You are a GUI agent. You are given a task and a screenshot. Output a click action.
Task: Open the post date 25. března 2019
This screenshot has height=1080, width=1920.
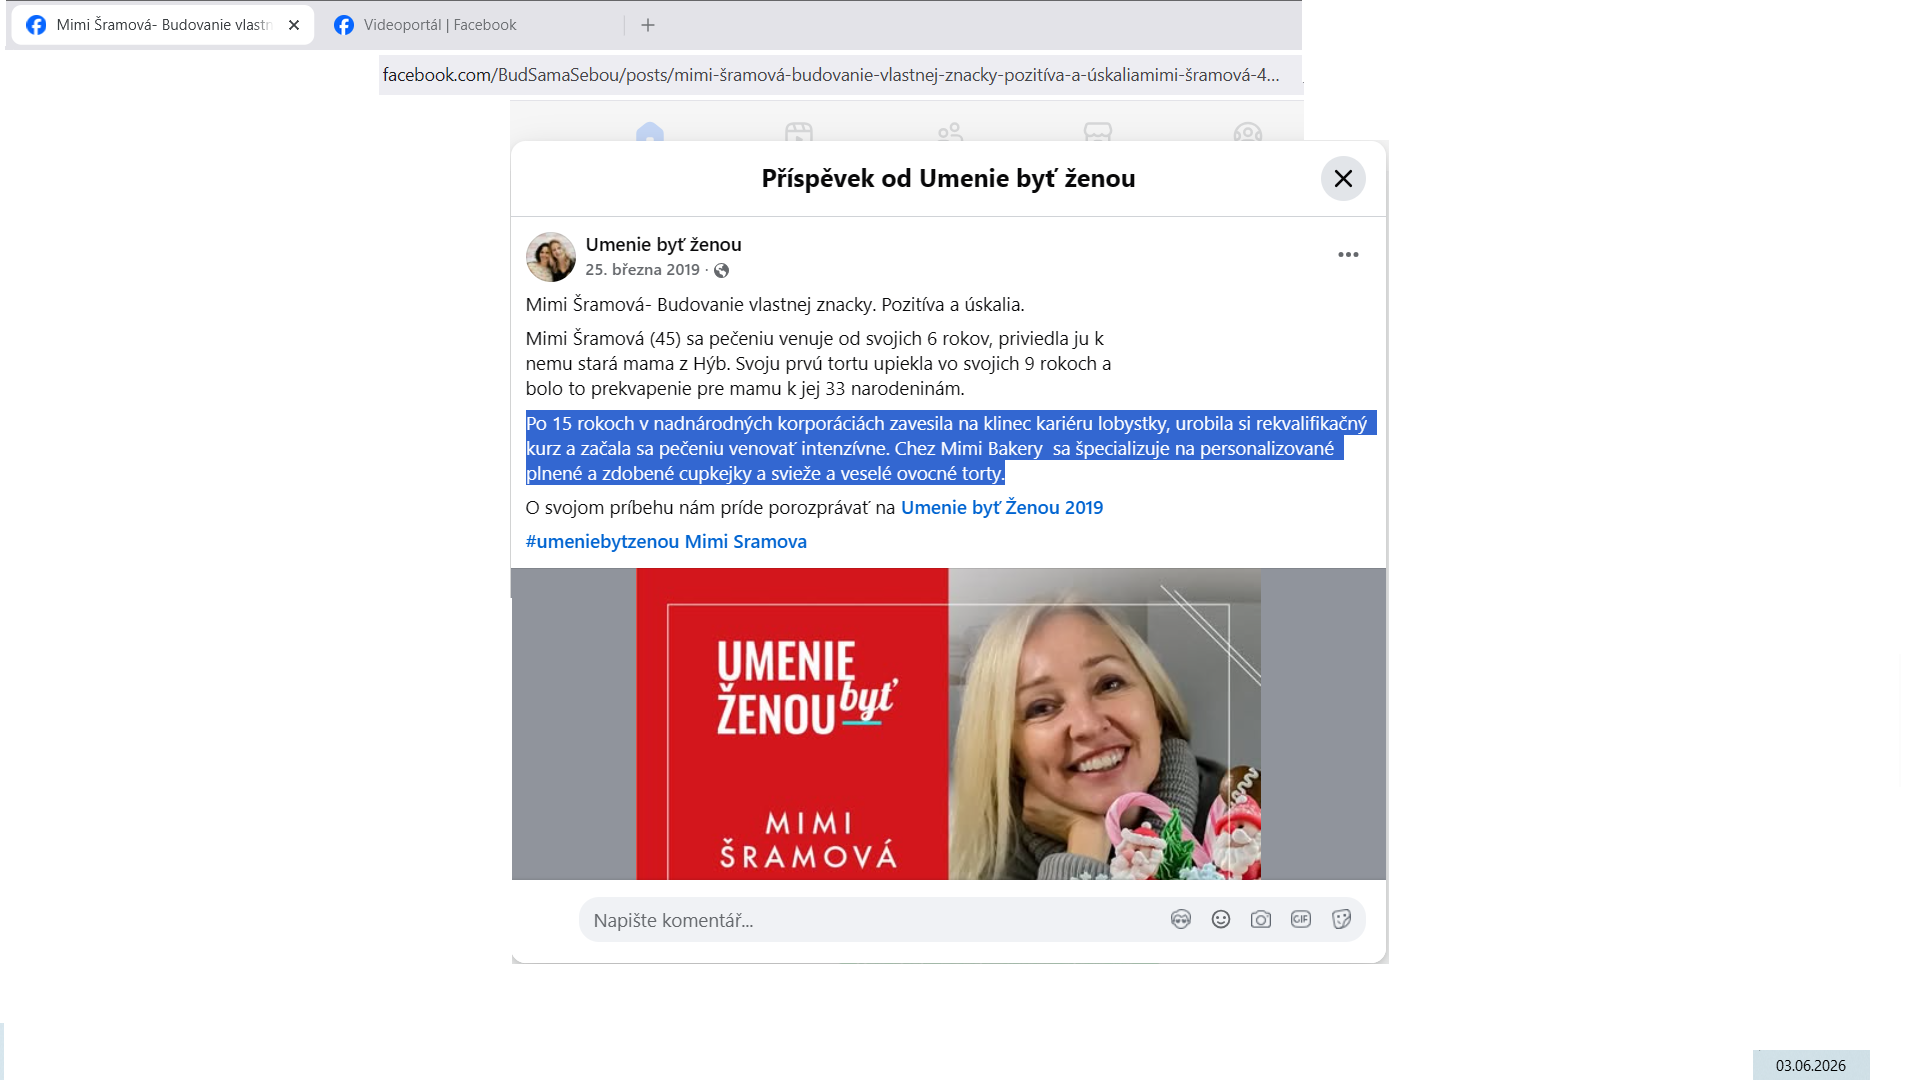[x=642, y=270]
